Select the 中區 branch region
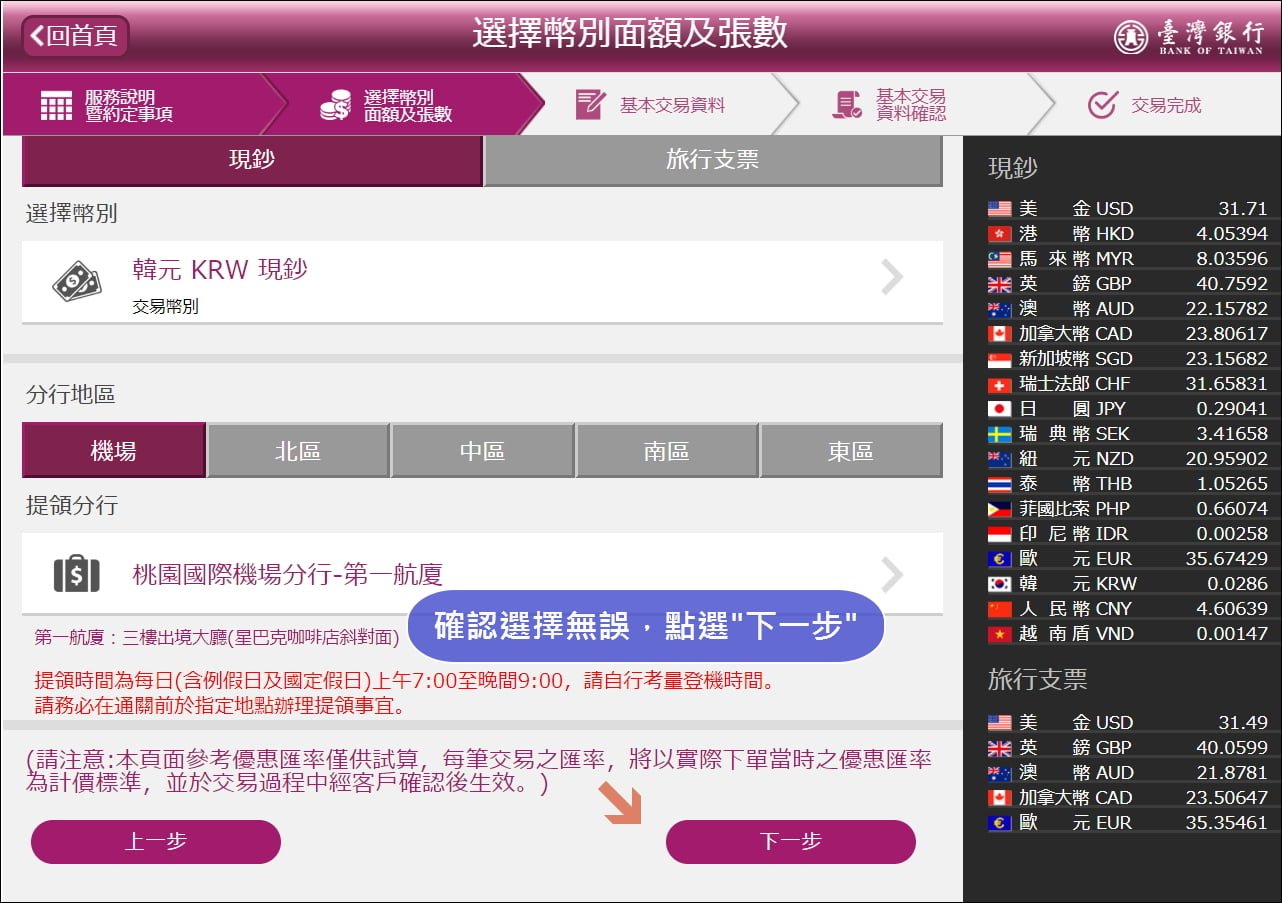 482,451
